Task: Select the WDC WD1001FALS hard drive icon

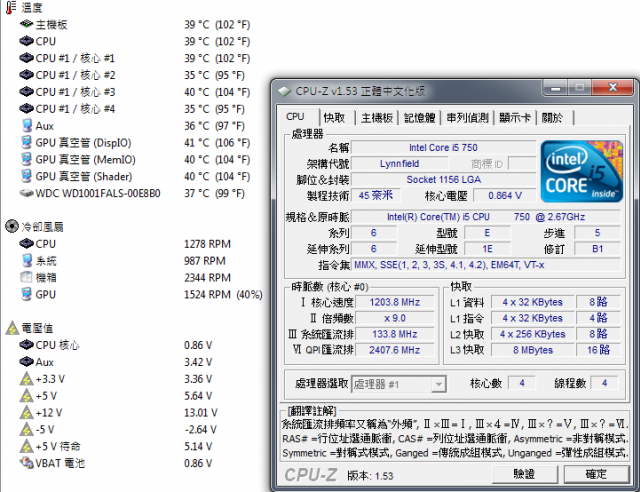Action: [26, 193]
